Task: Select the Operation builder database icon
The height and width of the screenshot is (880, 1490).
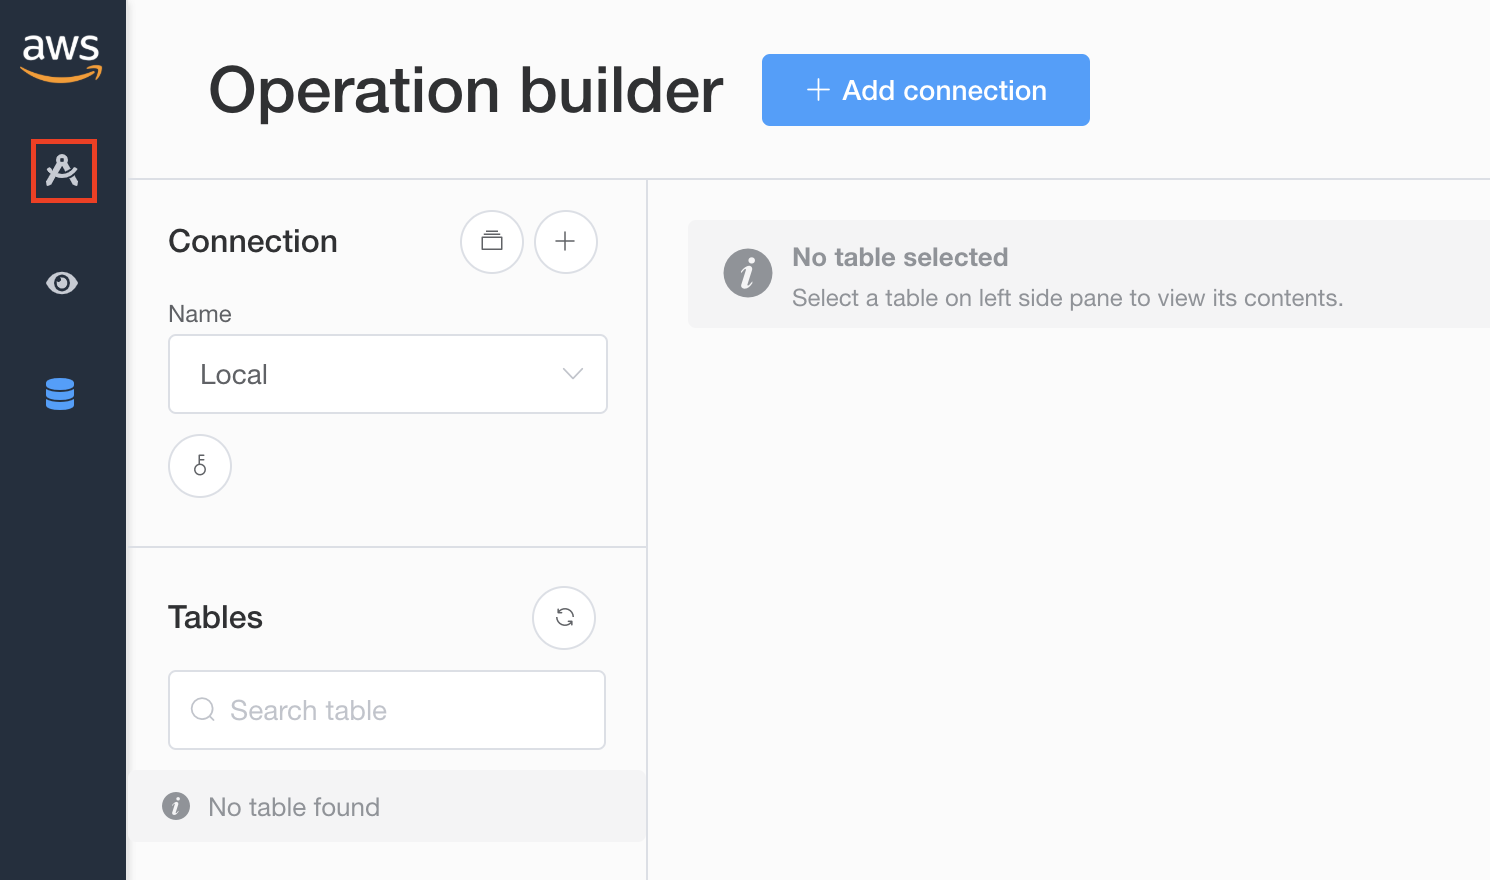Action: [60, 394]
